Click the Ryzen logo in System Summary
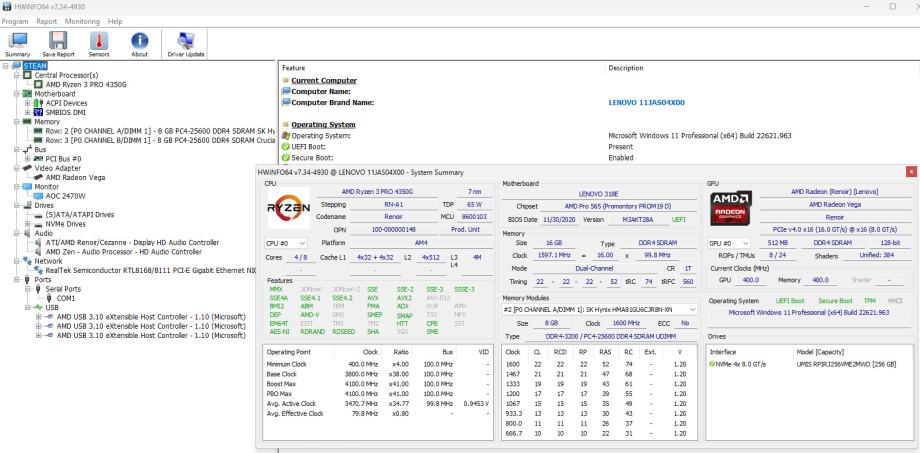Image resolution: width=920 pixels, height=453 pixels. click(289, 208)
